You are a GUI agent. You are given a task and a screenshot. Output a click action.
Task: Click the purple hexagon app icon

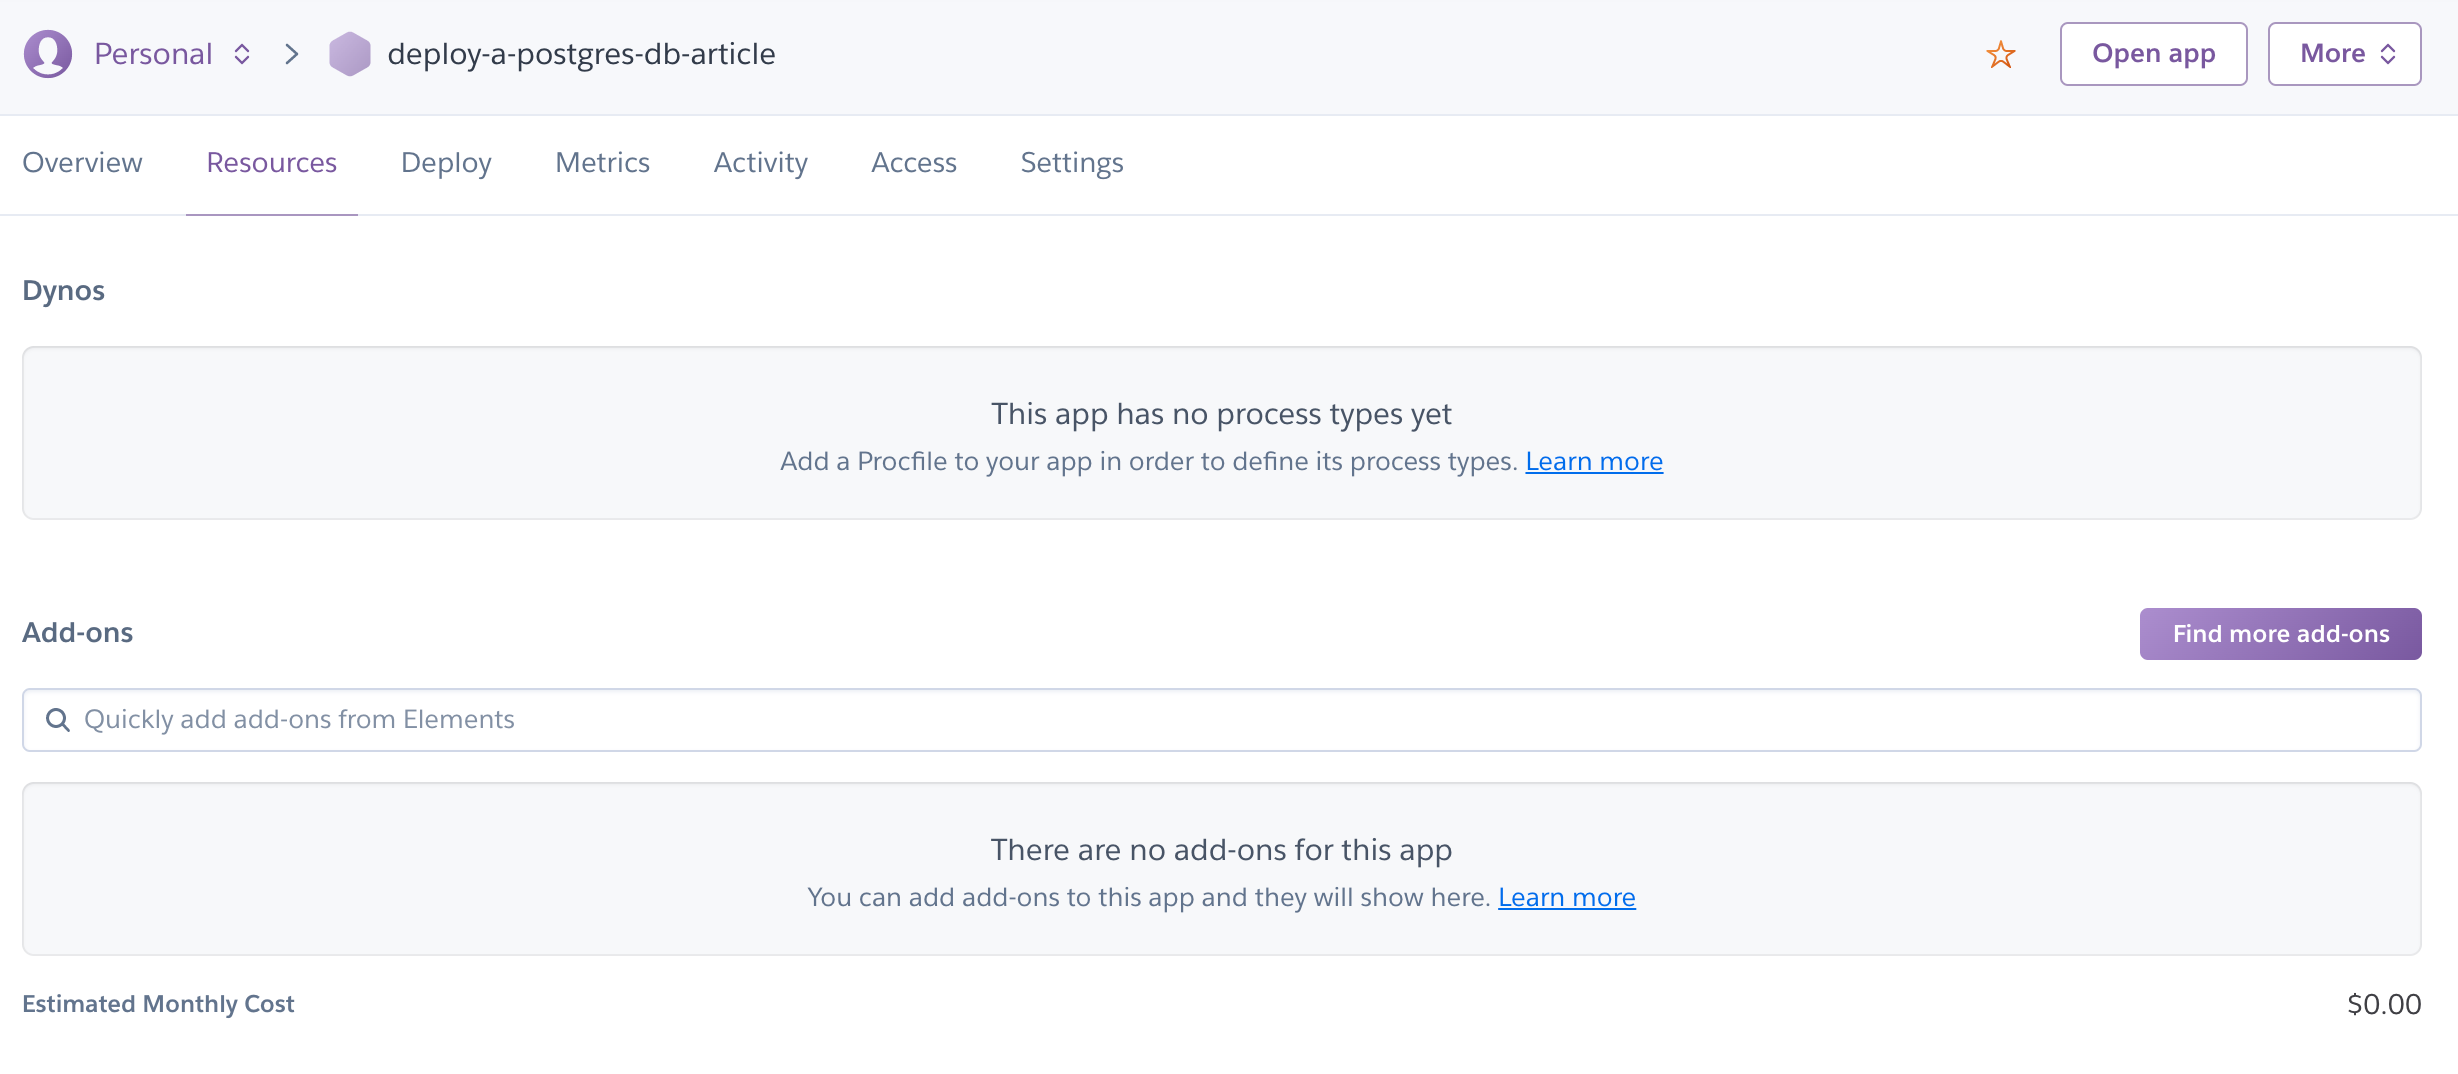(350, 53)
